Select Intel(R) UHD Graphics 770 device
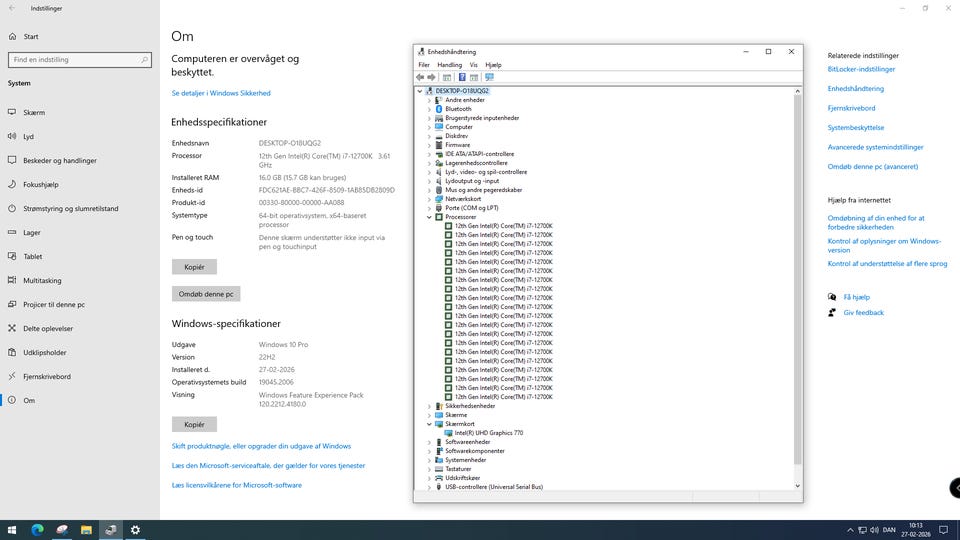Viewport: 960px width, 540px height. pyautogui.click(x=488, y=433)
